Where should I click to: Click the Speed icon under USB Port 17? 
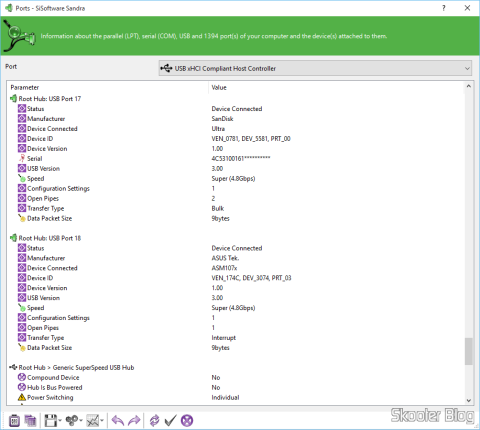point(22,178)
